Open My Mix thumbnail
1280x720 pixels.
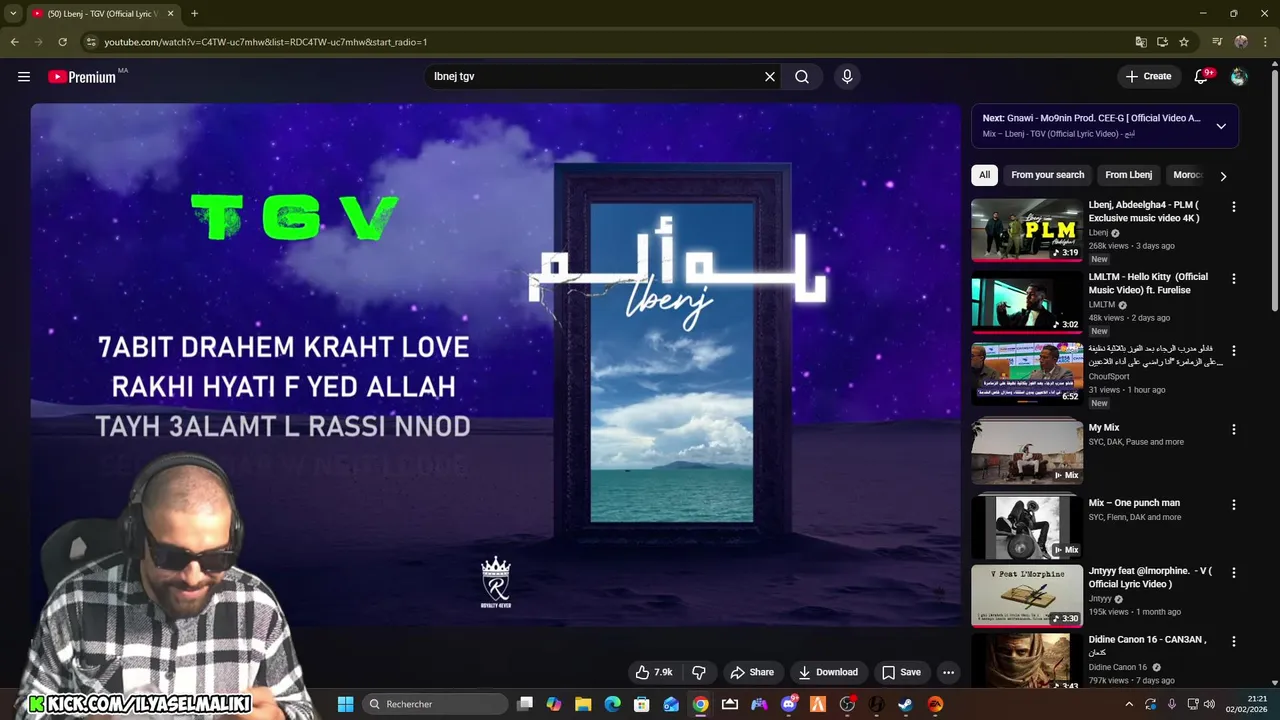1027,453
